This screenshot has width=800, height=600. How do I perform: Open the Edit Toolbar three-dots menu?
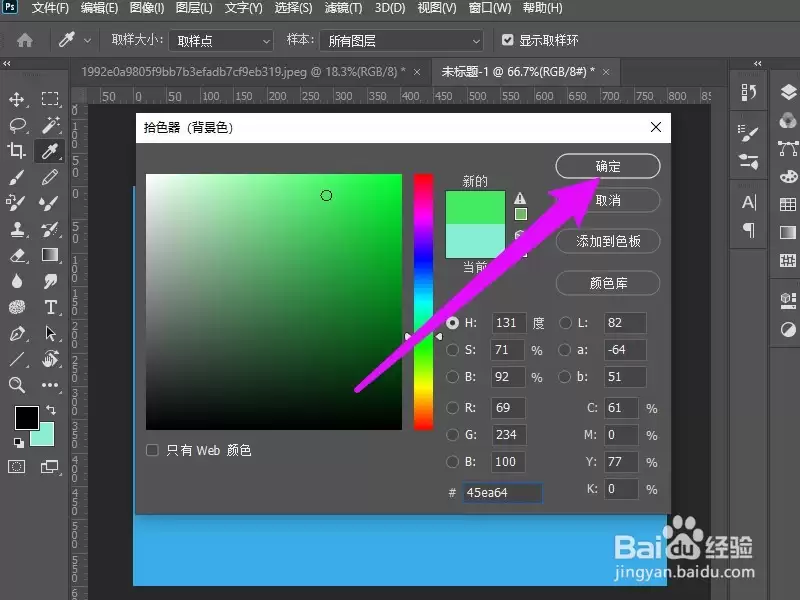pos(50,385)
